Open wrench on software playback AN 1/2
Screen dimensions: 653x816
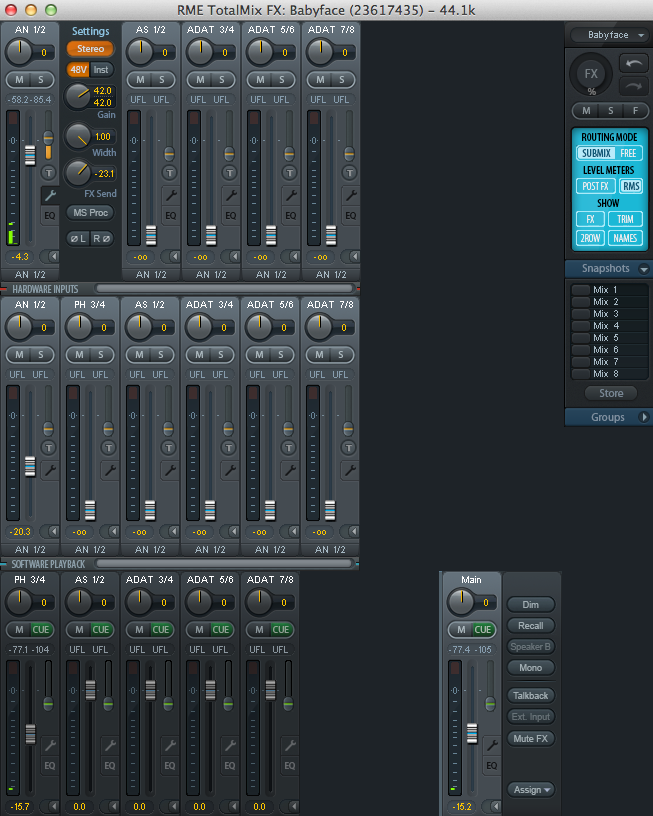50,470
